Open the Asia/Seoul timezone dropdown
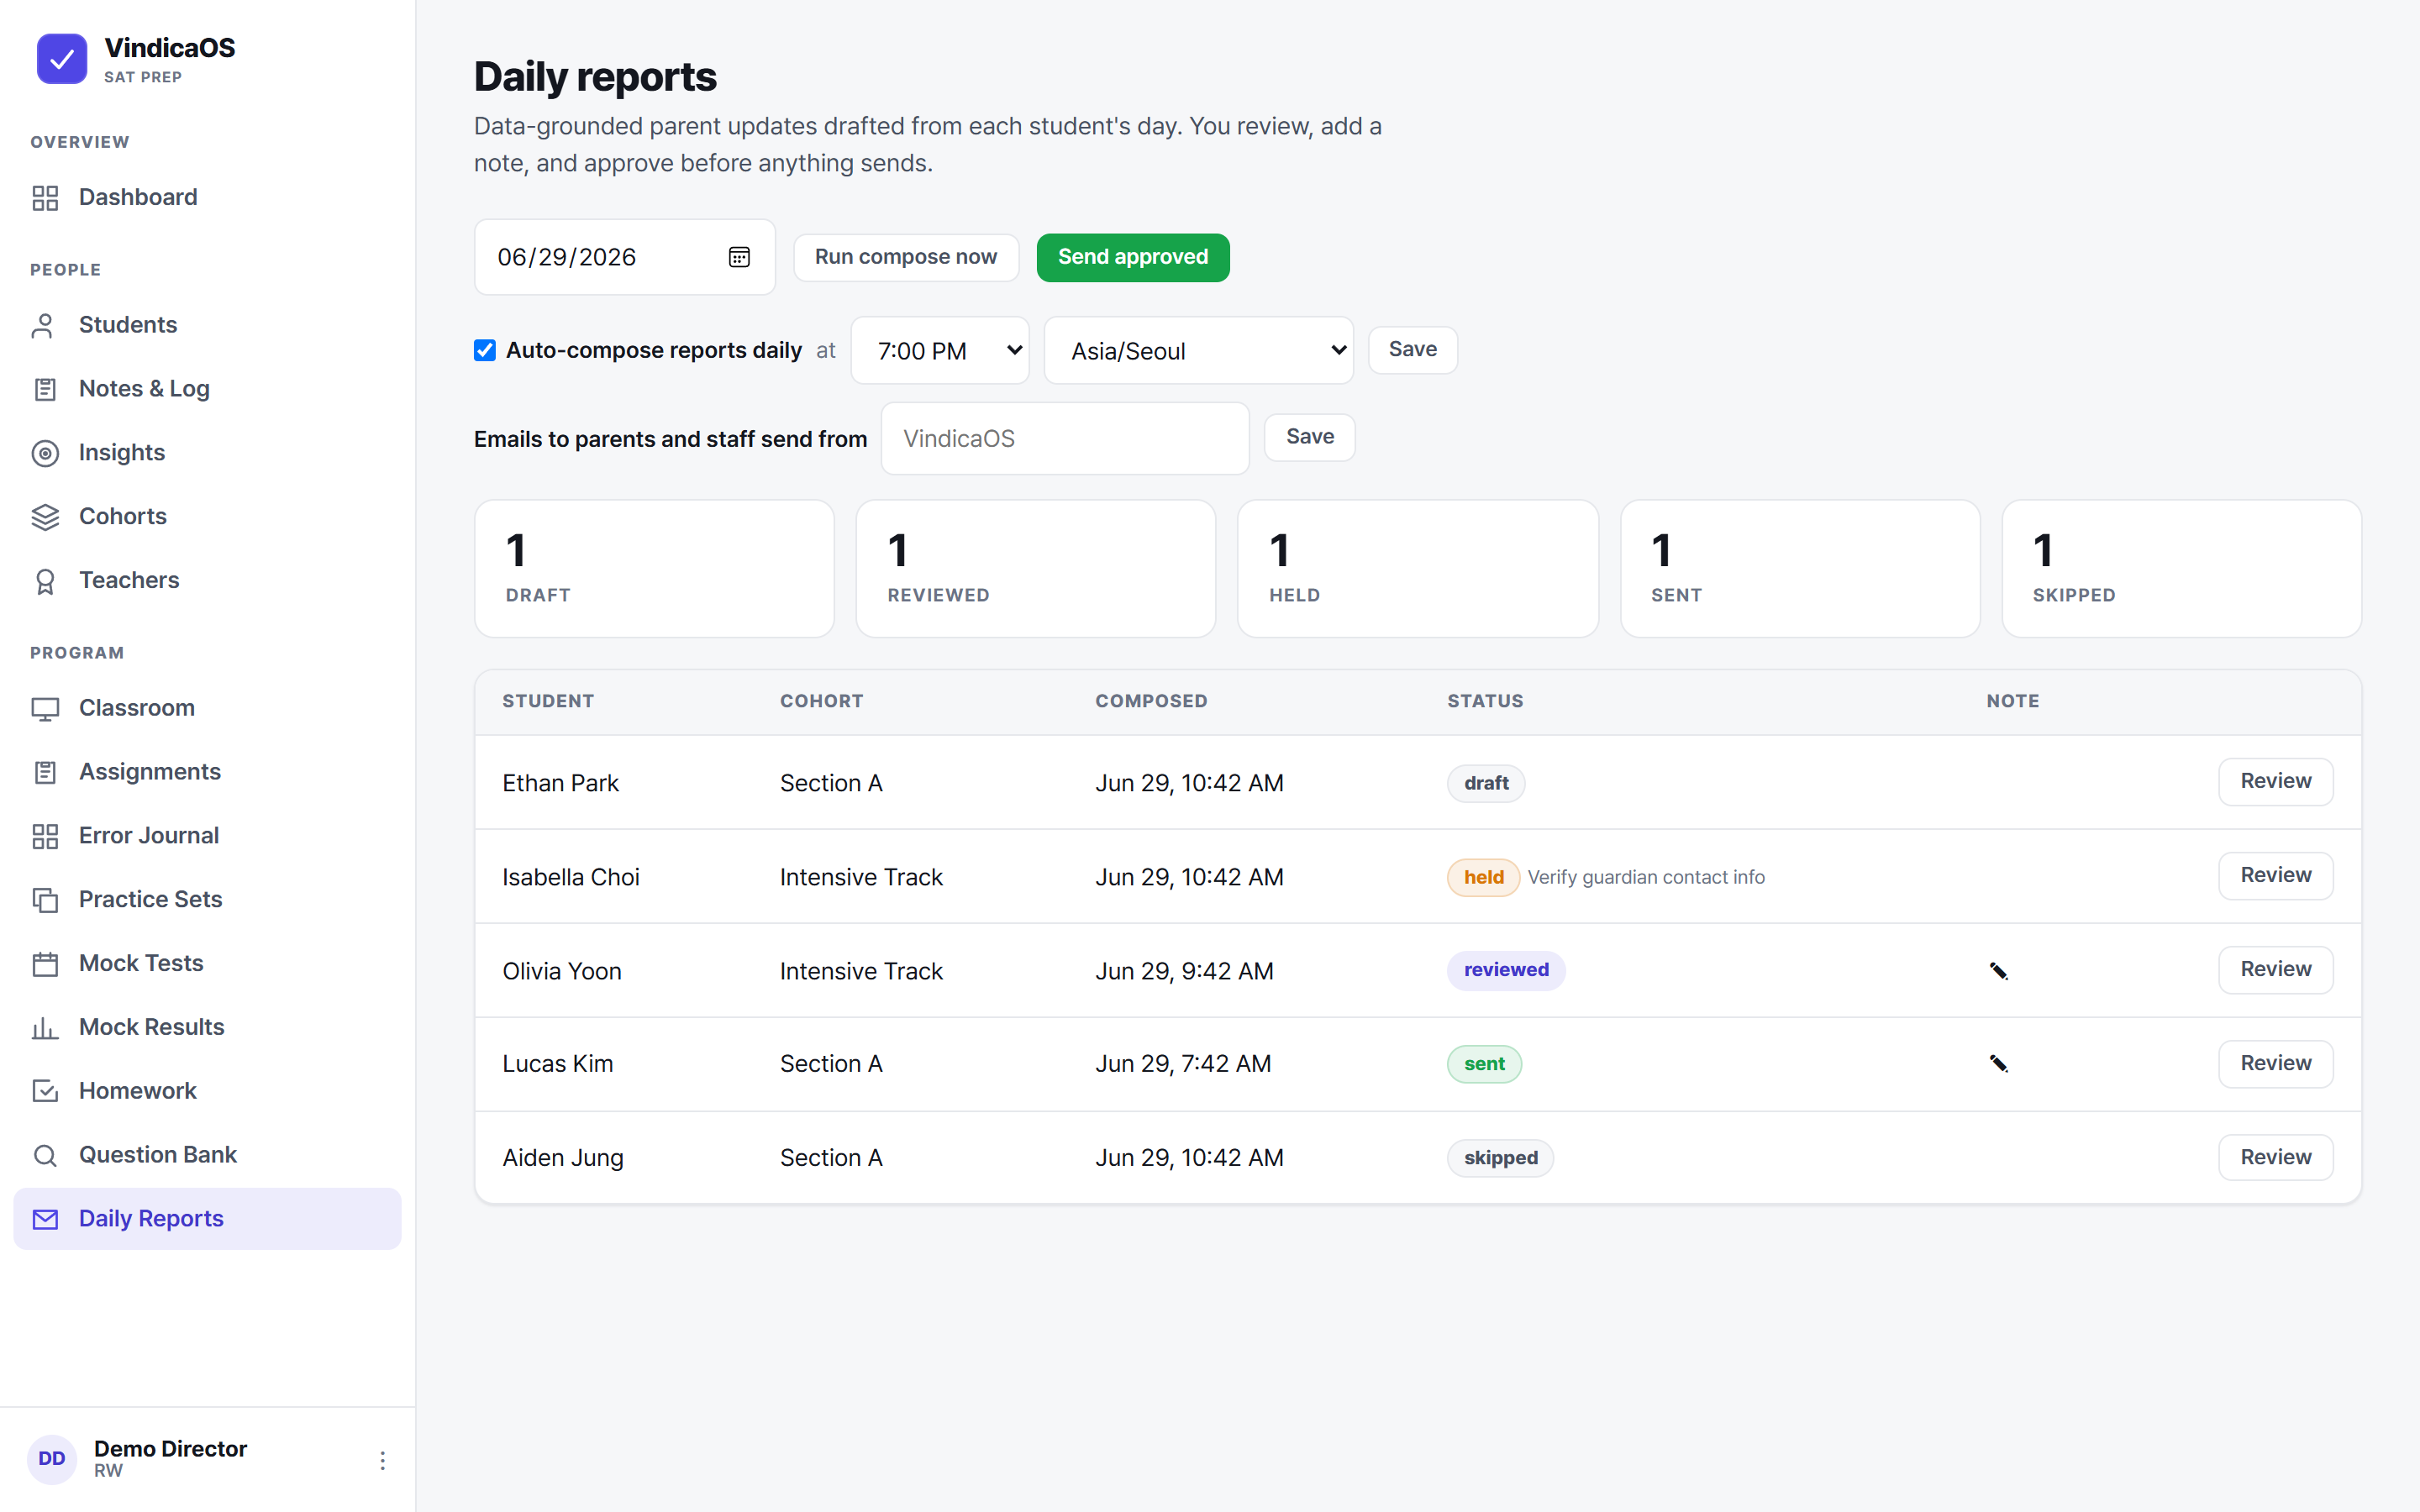Viewport: 2420px width, 1512px height. [1199, 351]
